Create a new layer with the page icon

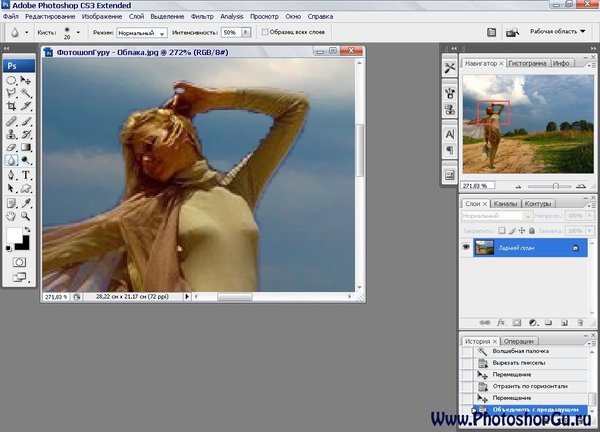coord(564,322)
